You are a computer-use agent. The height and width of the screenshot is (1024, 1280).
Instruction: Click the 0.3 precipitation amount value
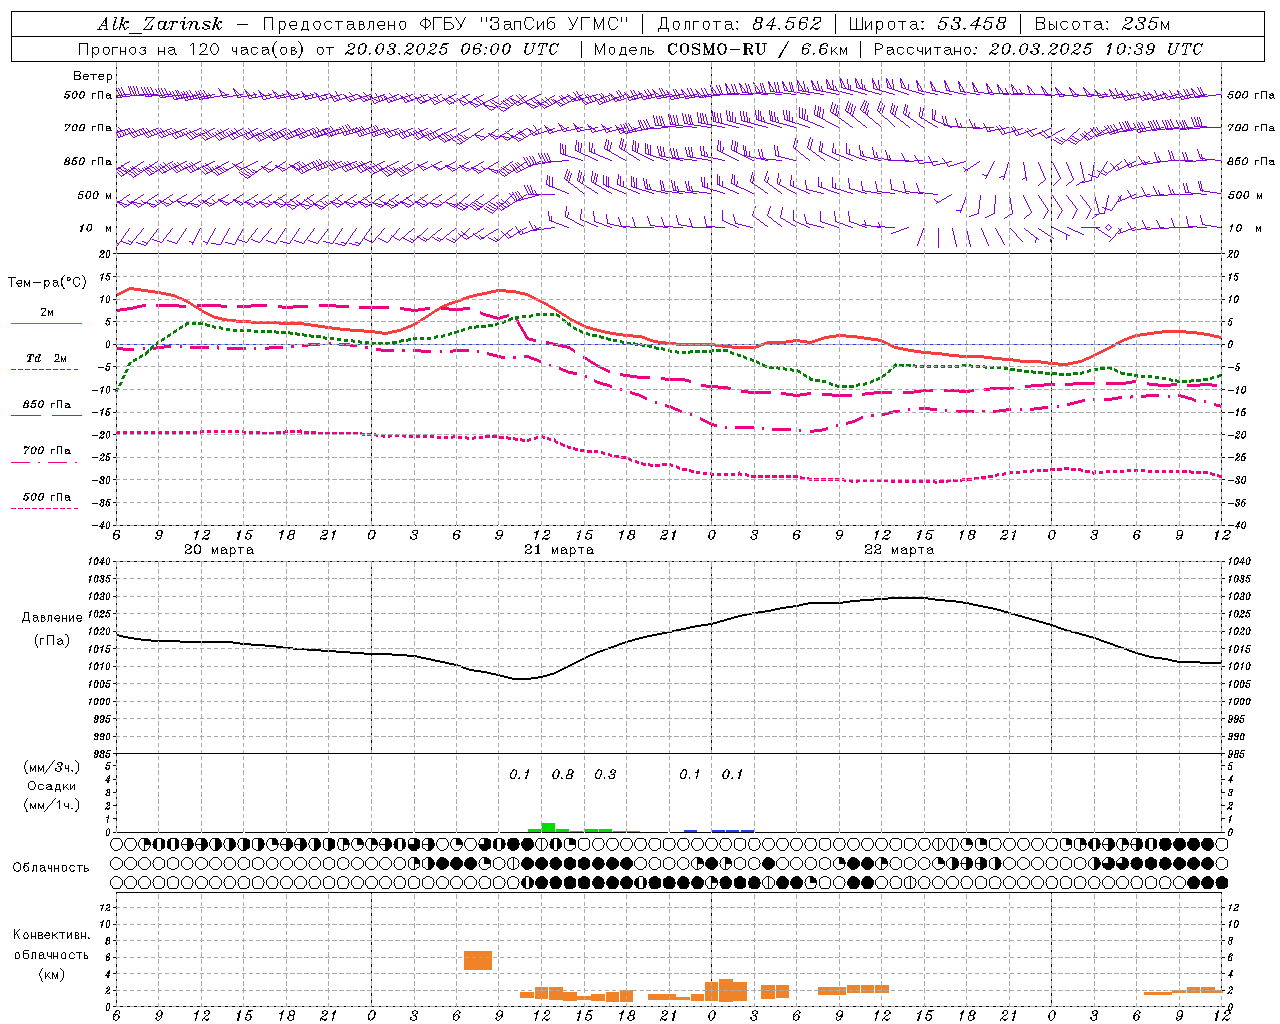tap(605, 774)
